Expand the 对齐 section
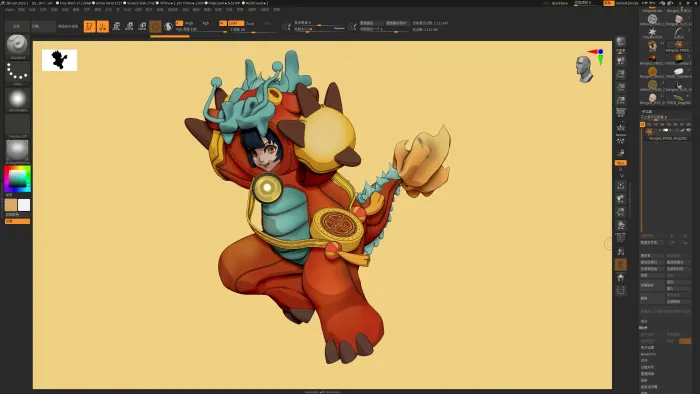Screen dimensions: 700x394 [x=644, y=361]
